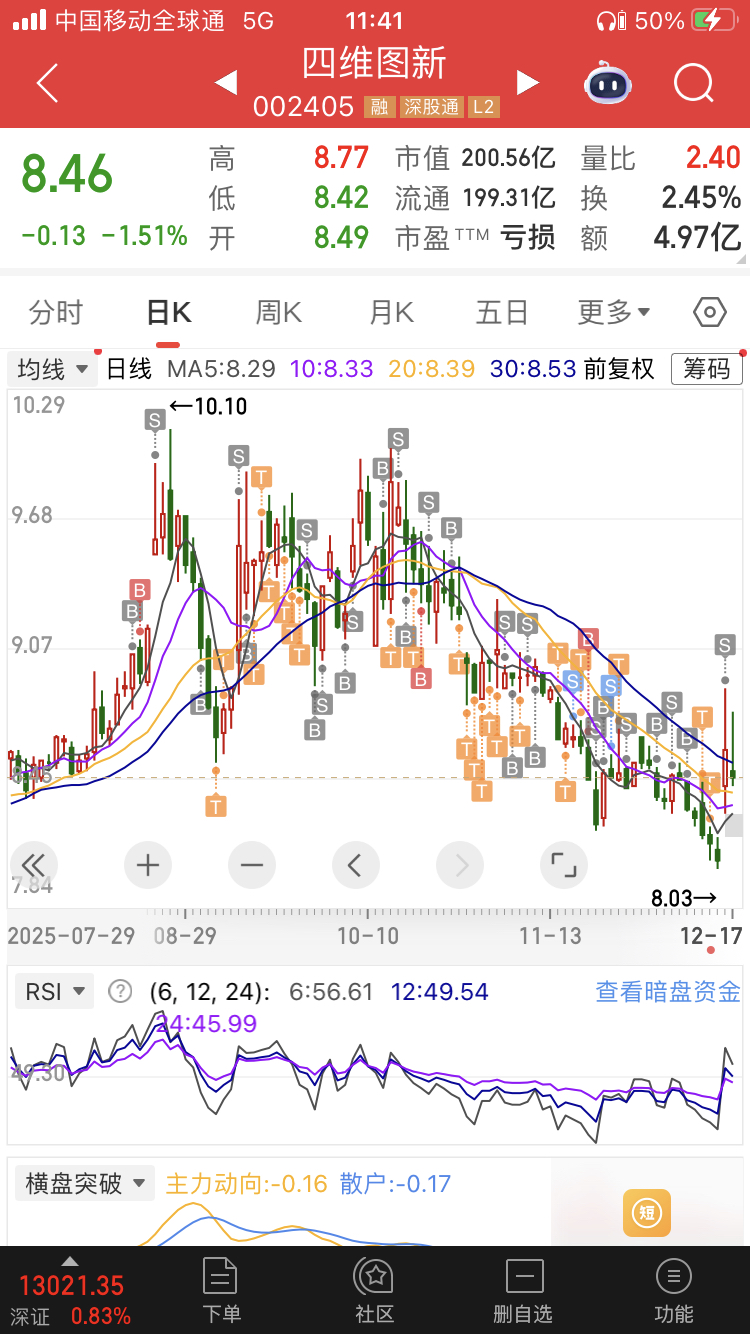Expand the RSI indicator dropdown
This screenshot has height=1334, width=750.
[55, 992]
